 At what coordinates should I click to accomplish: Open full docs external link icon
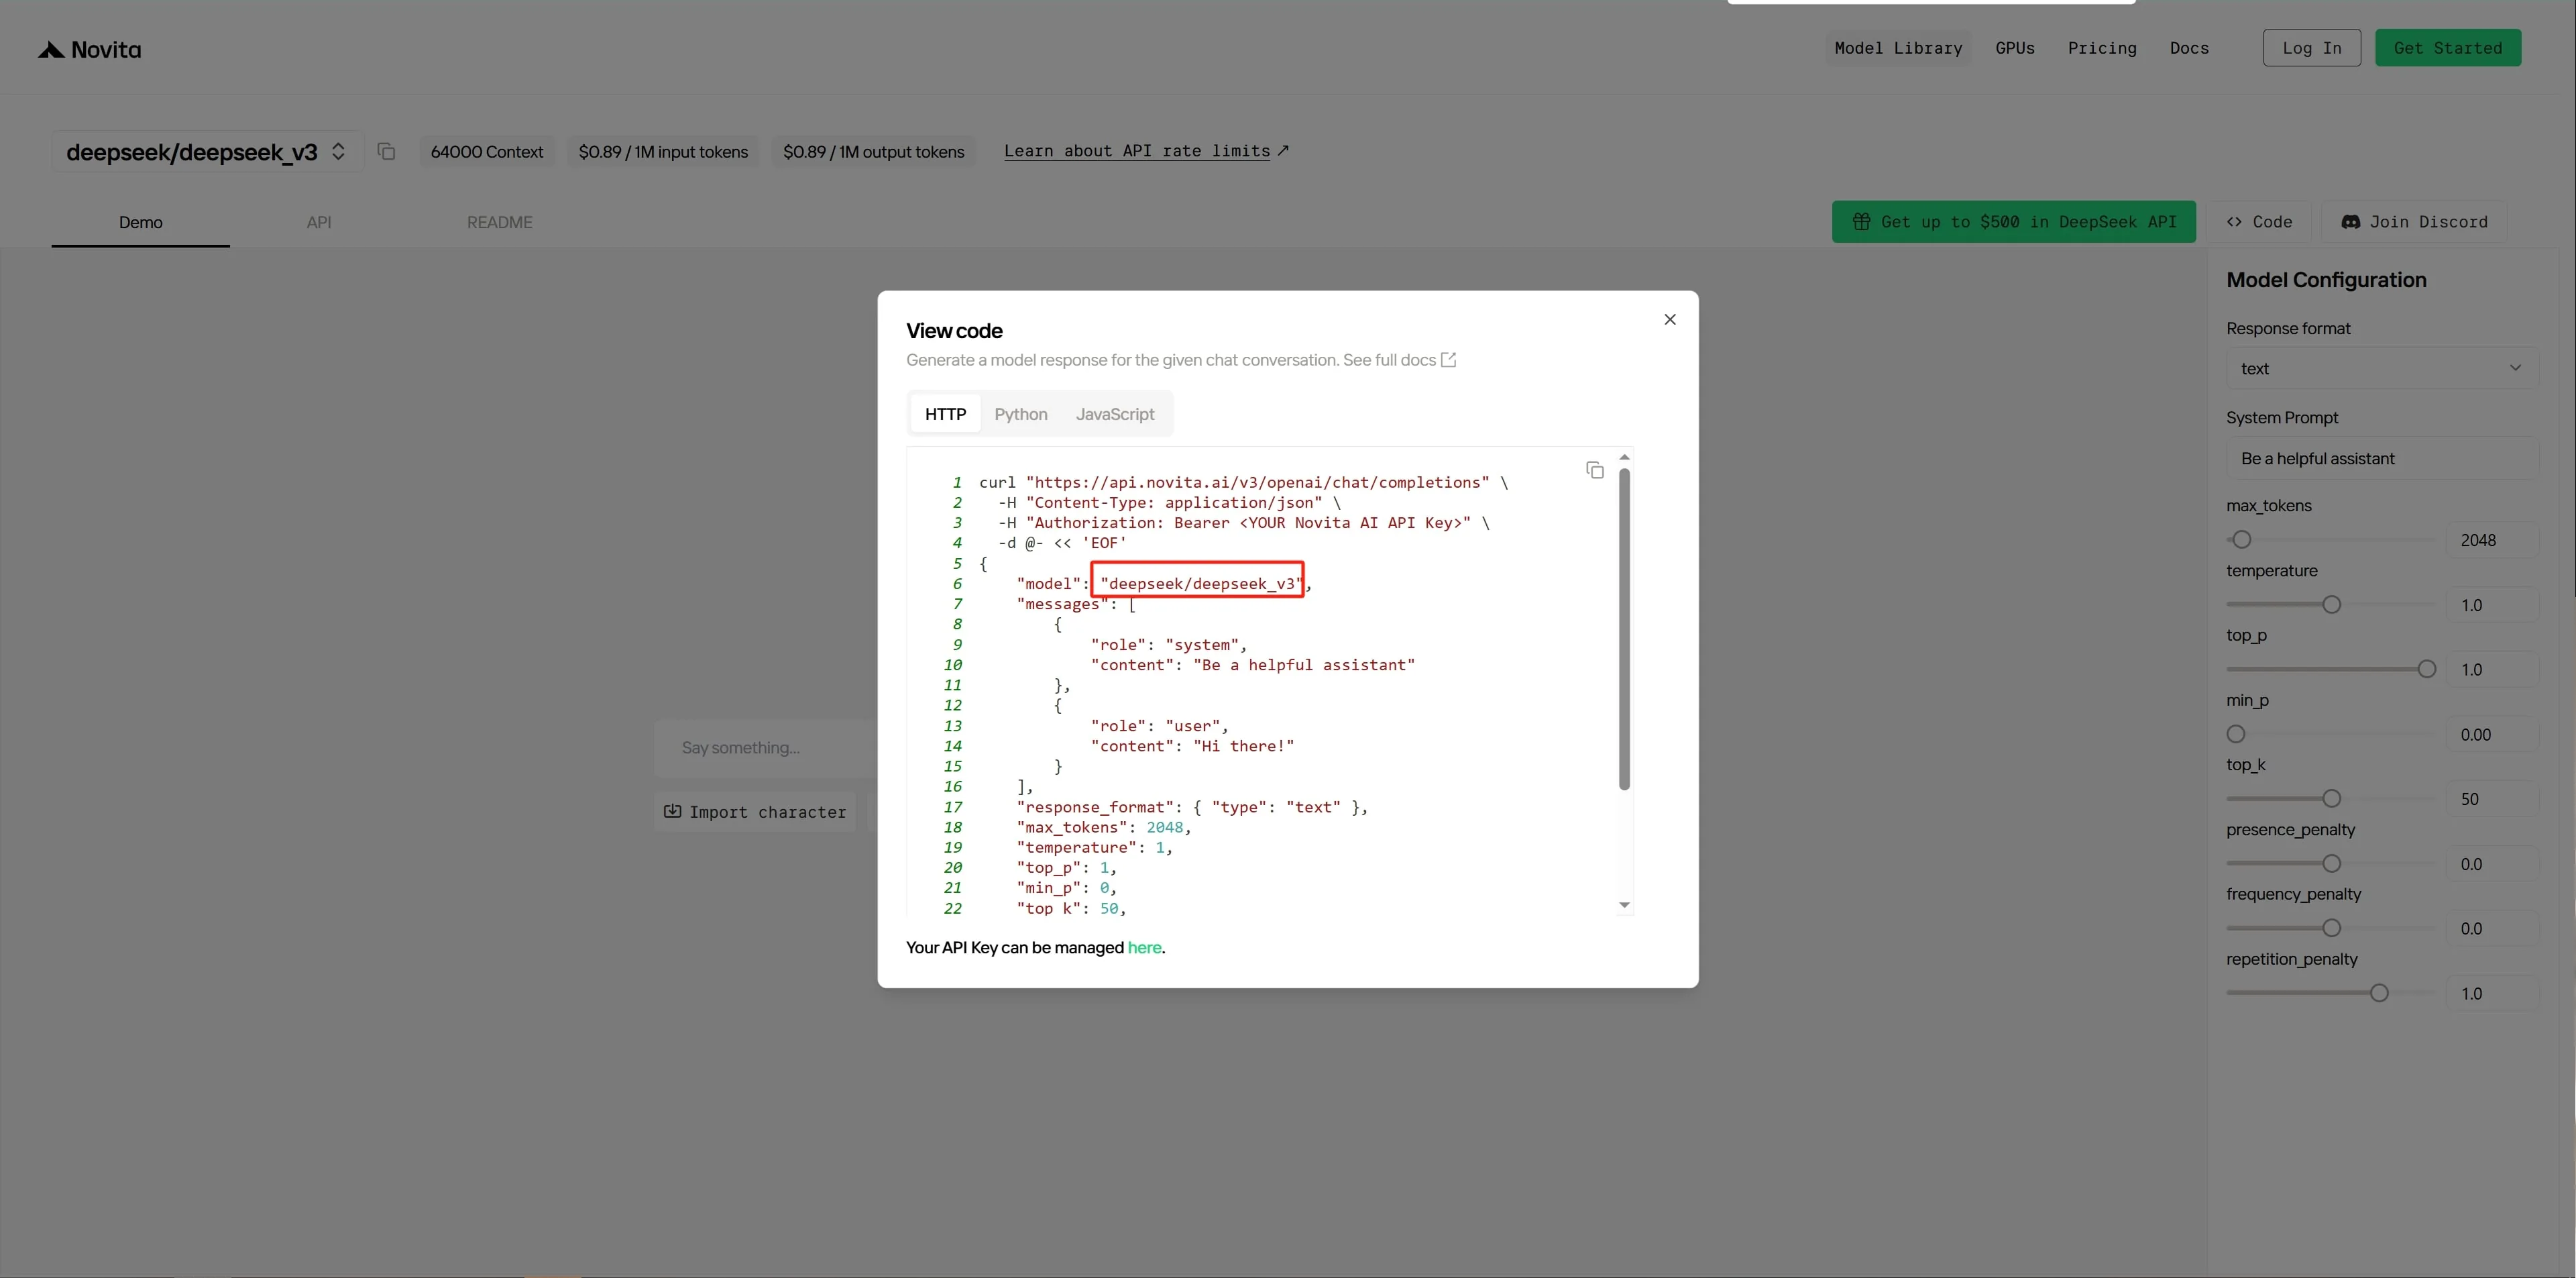click(x=1448, y=360)
